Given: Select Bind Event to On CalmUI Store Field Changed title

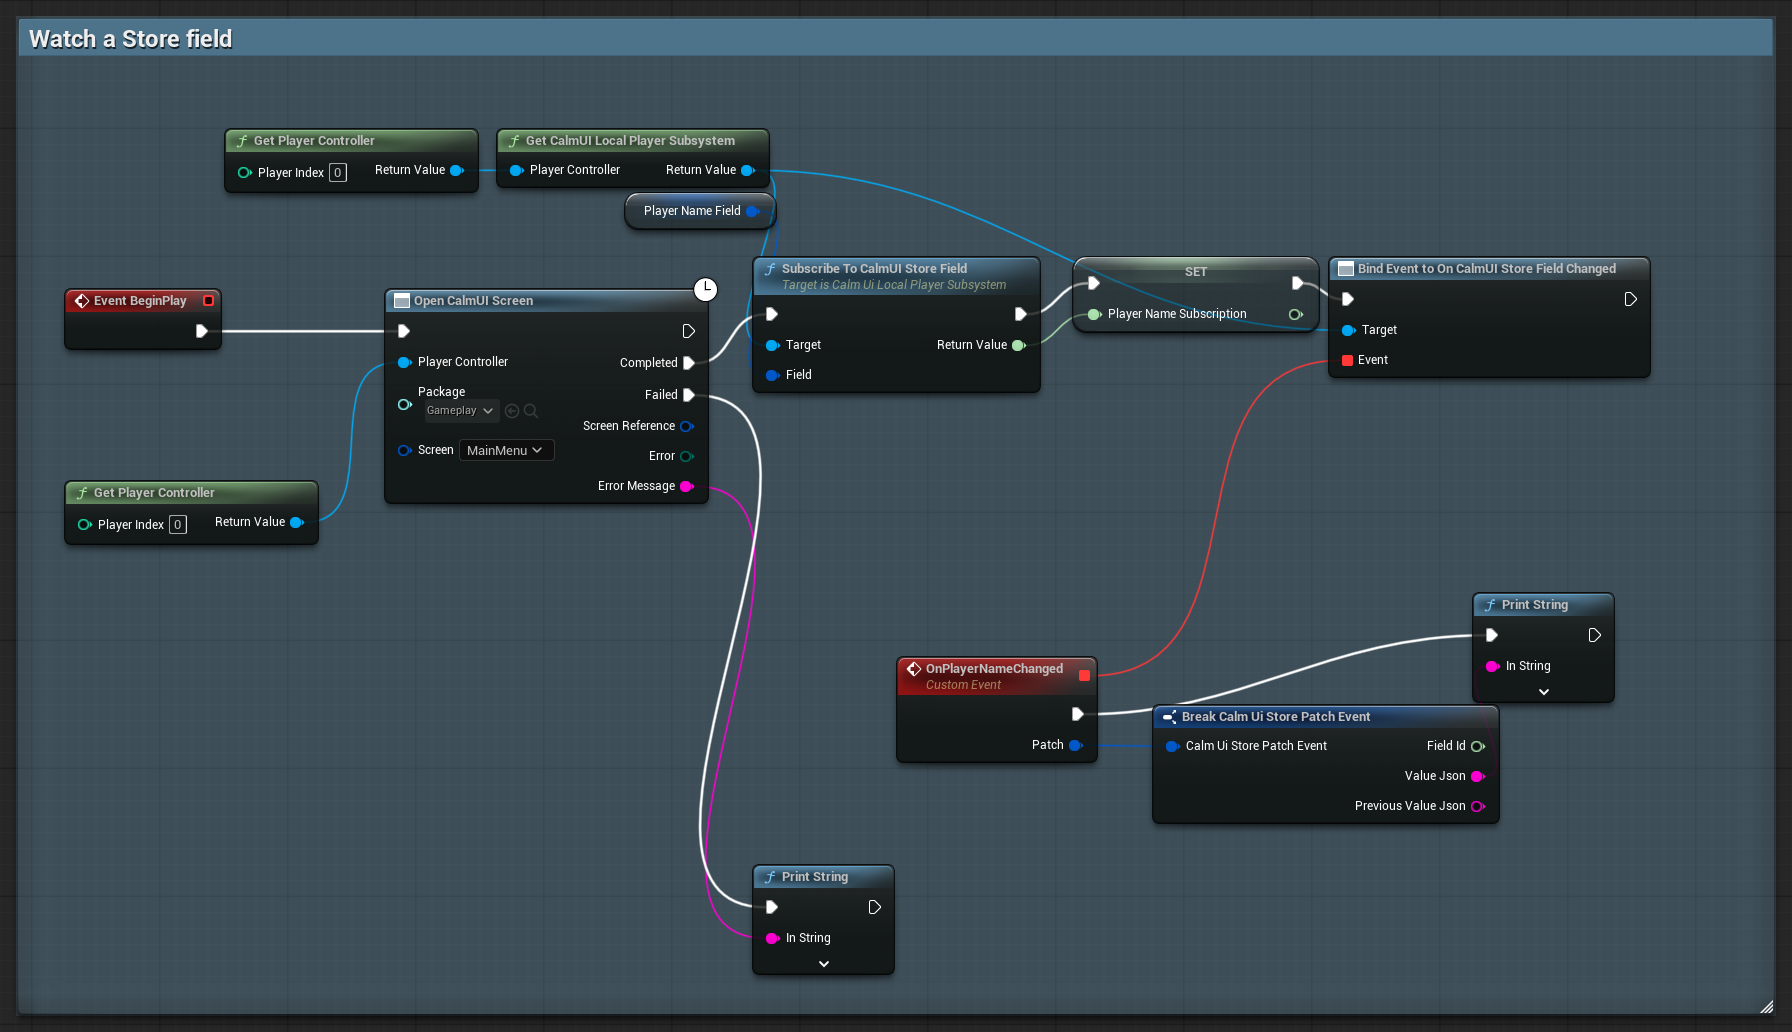Looking at the screenshot, I should point(1487,269).
